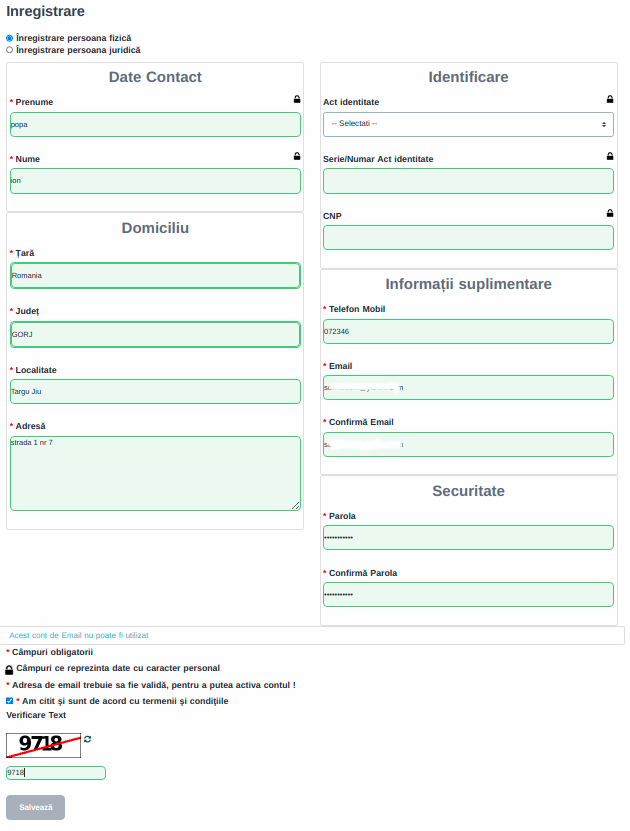The width and height of the screenshot is (630, 831).
Task: Click the Parola password field
Action: 468,538
